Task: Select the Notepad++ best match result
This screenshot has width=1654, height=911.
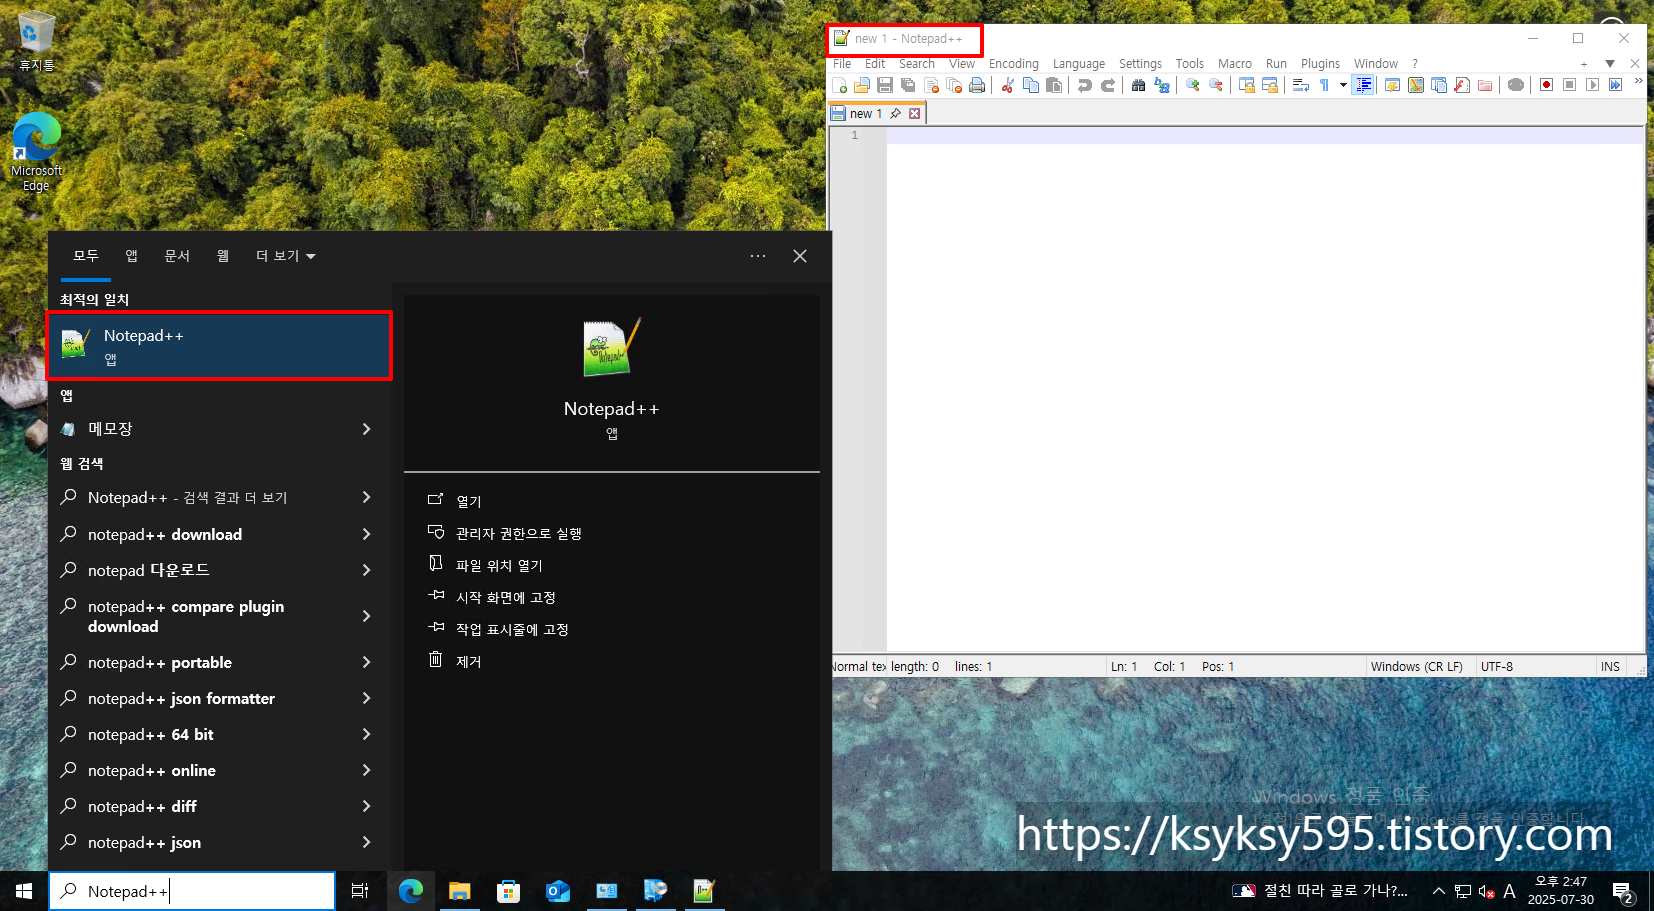Action: 220,346
